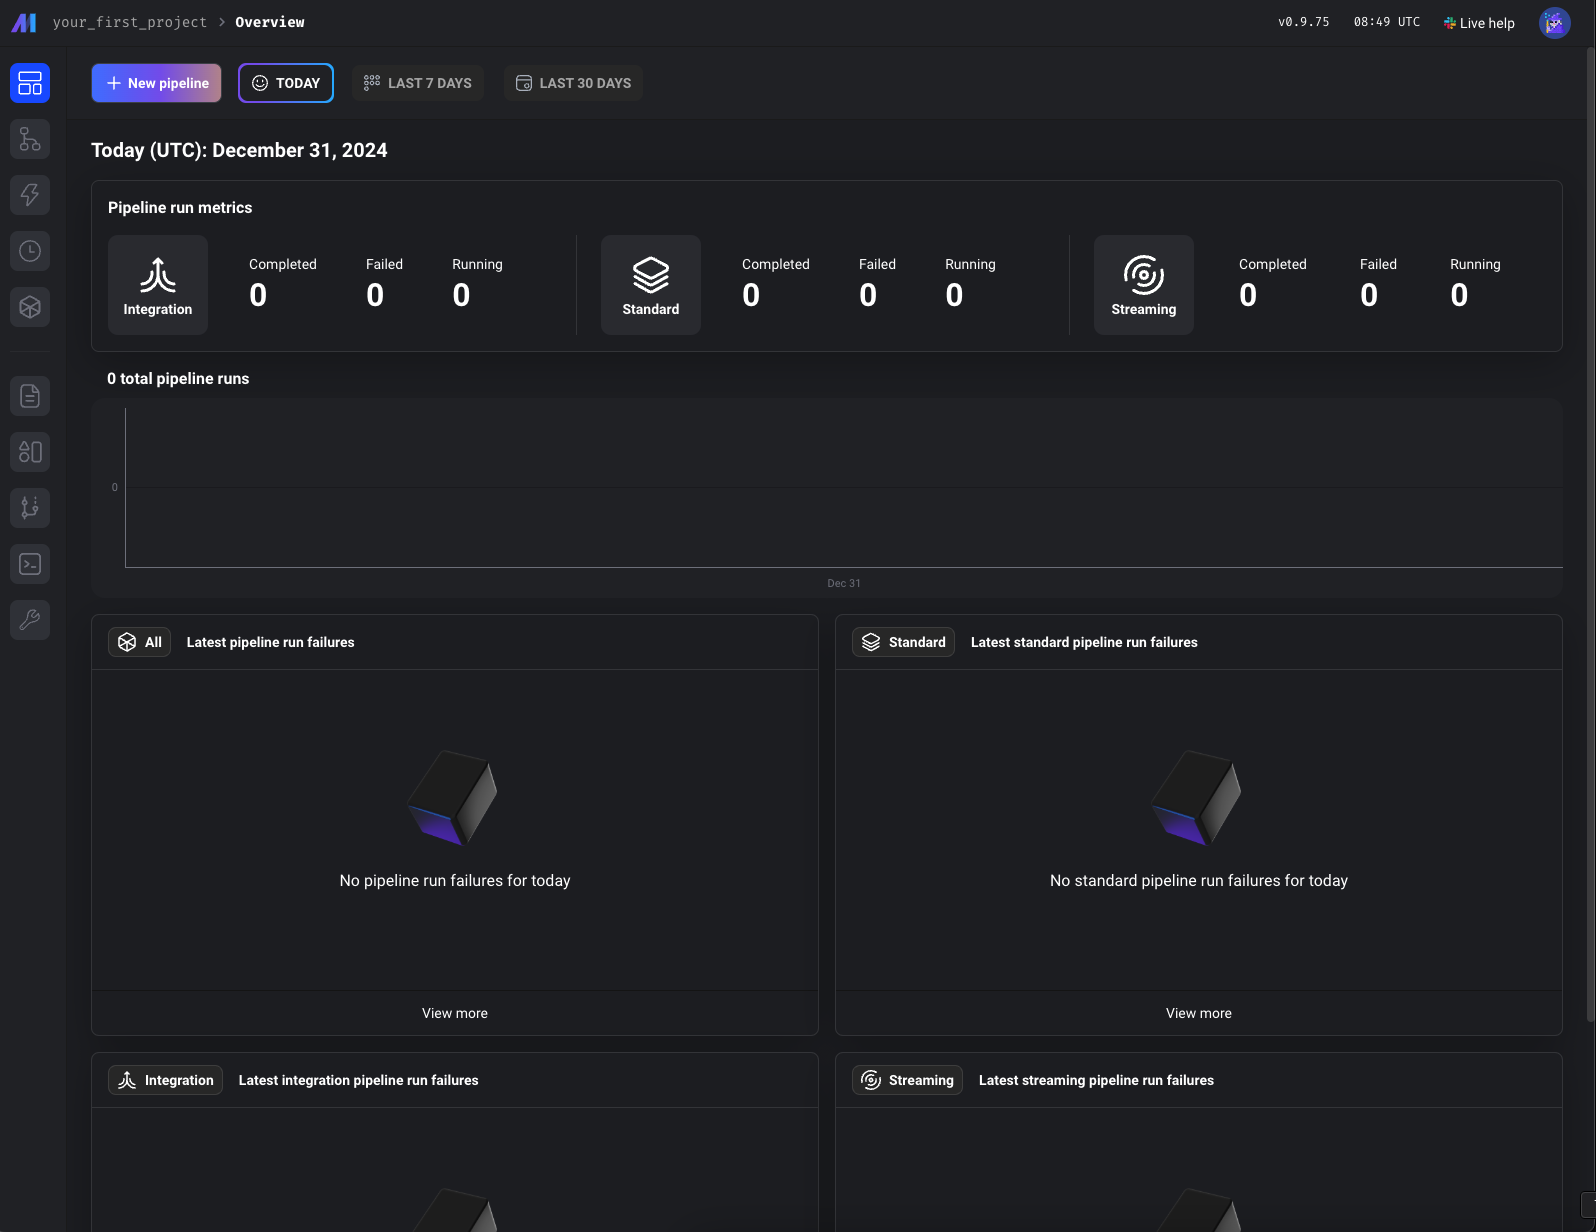Open Settings via the wrench icon
The image size is (1596, 1232).
pyautogui.click(x=30, y=620)
